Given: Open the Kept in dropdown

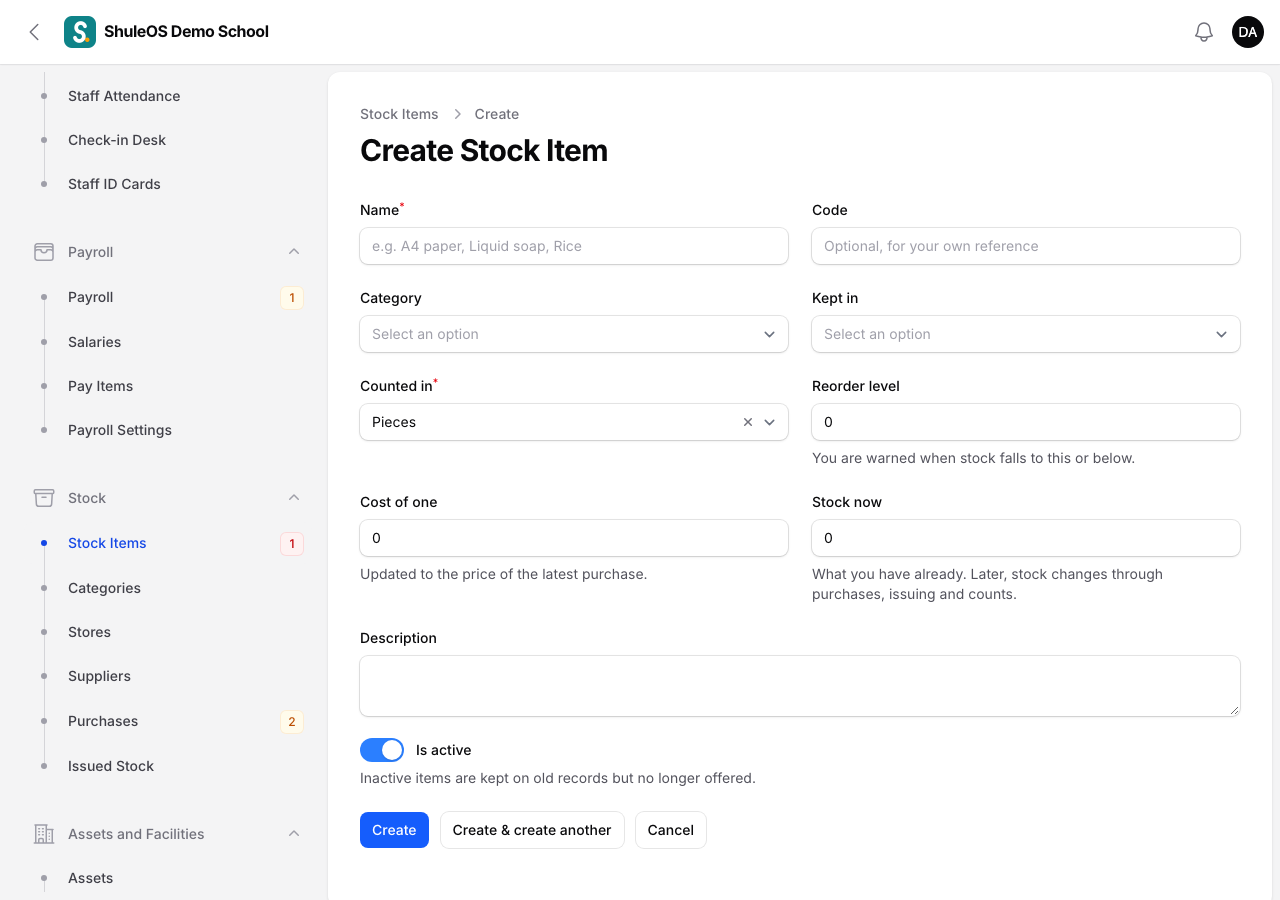Looking at the screenshot, I should point(1026,334).
